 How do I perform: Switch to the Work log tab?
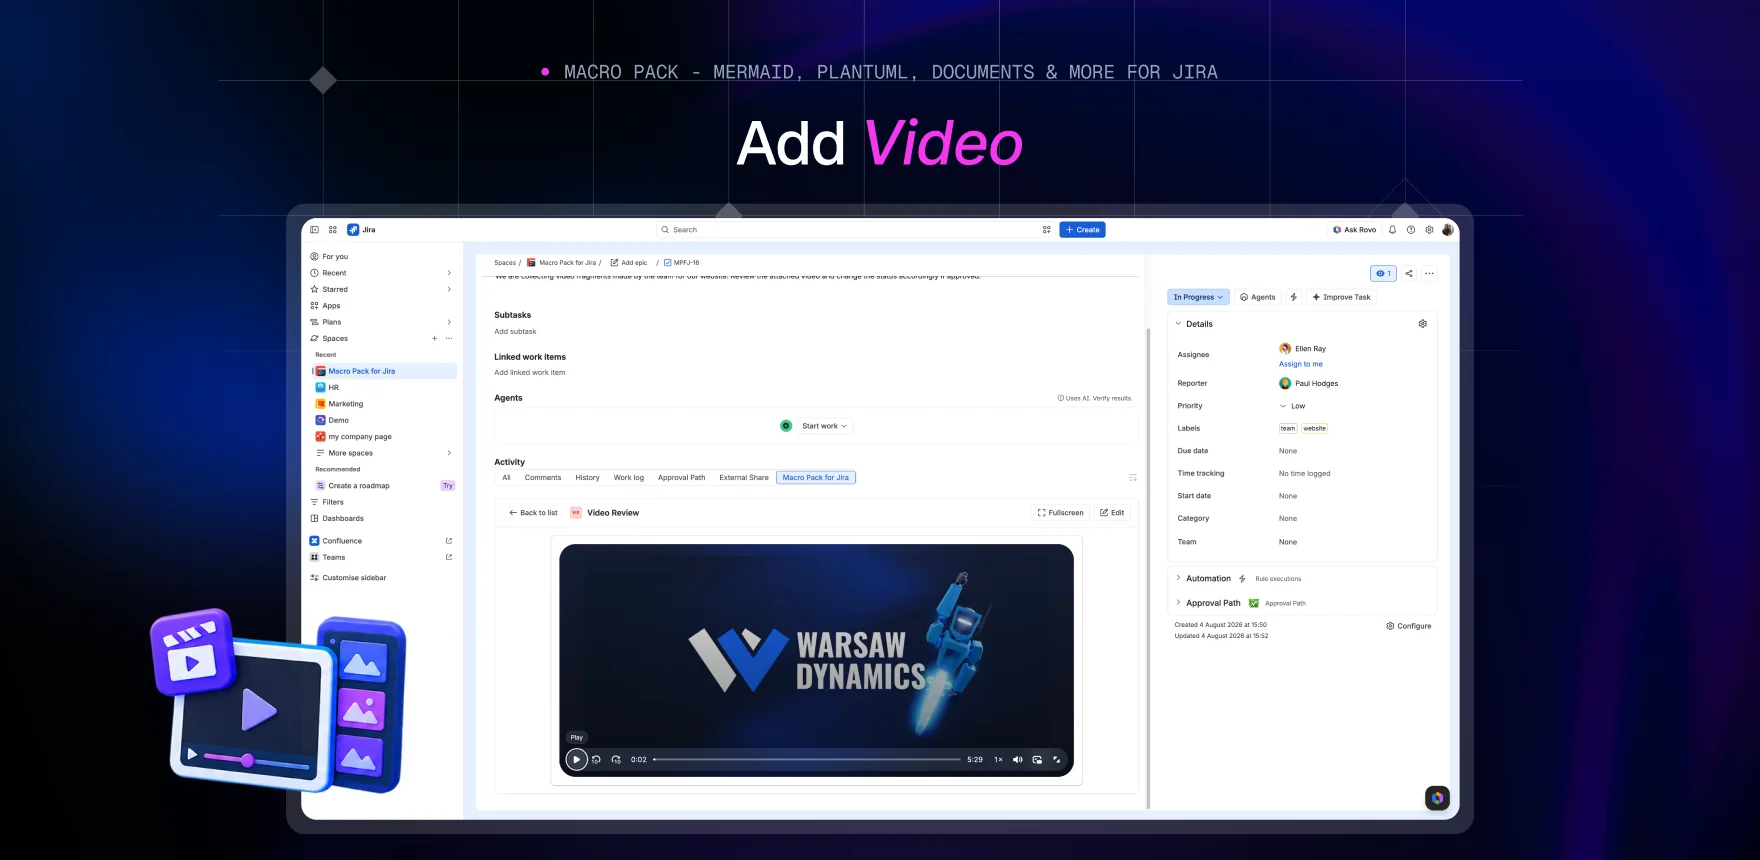pos(629,478)
